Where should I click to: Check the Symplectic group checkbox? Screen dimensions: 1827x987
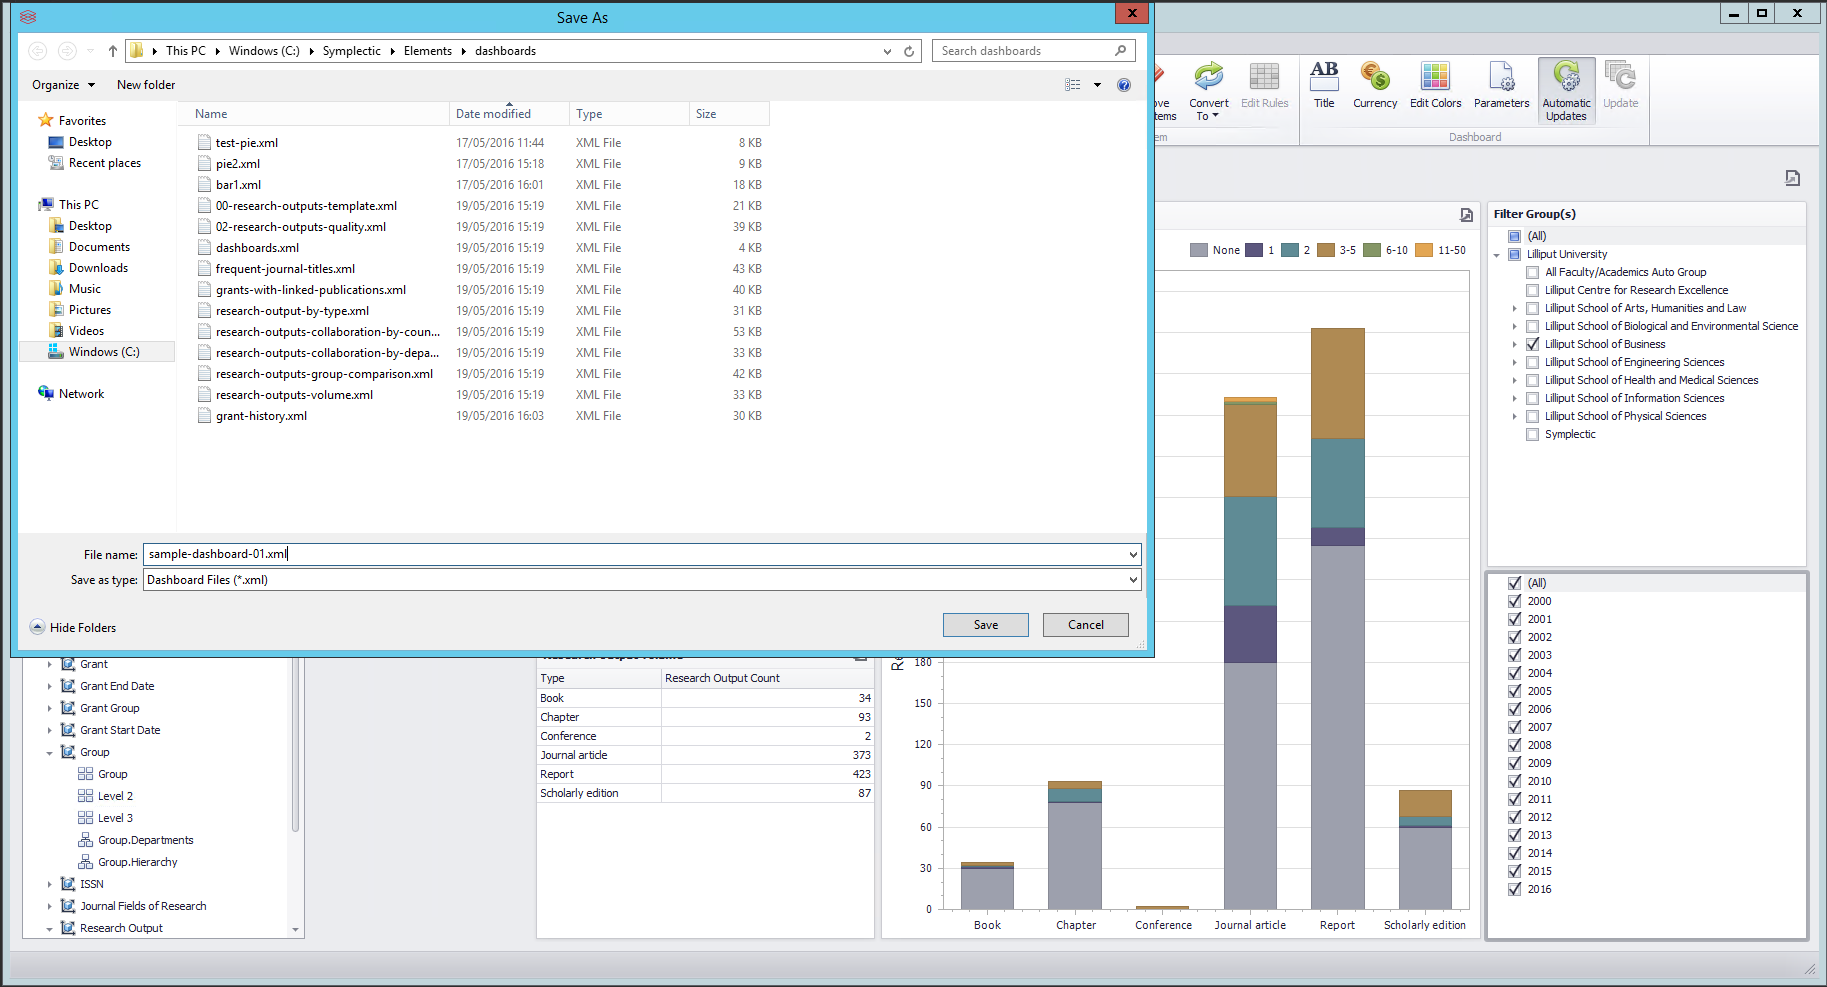[1532, 434]
